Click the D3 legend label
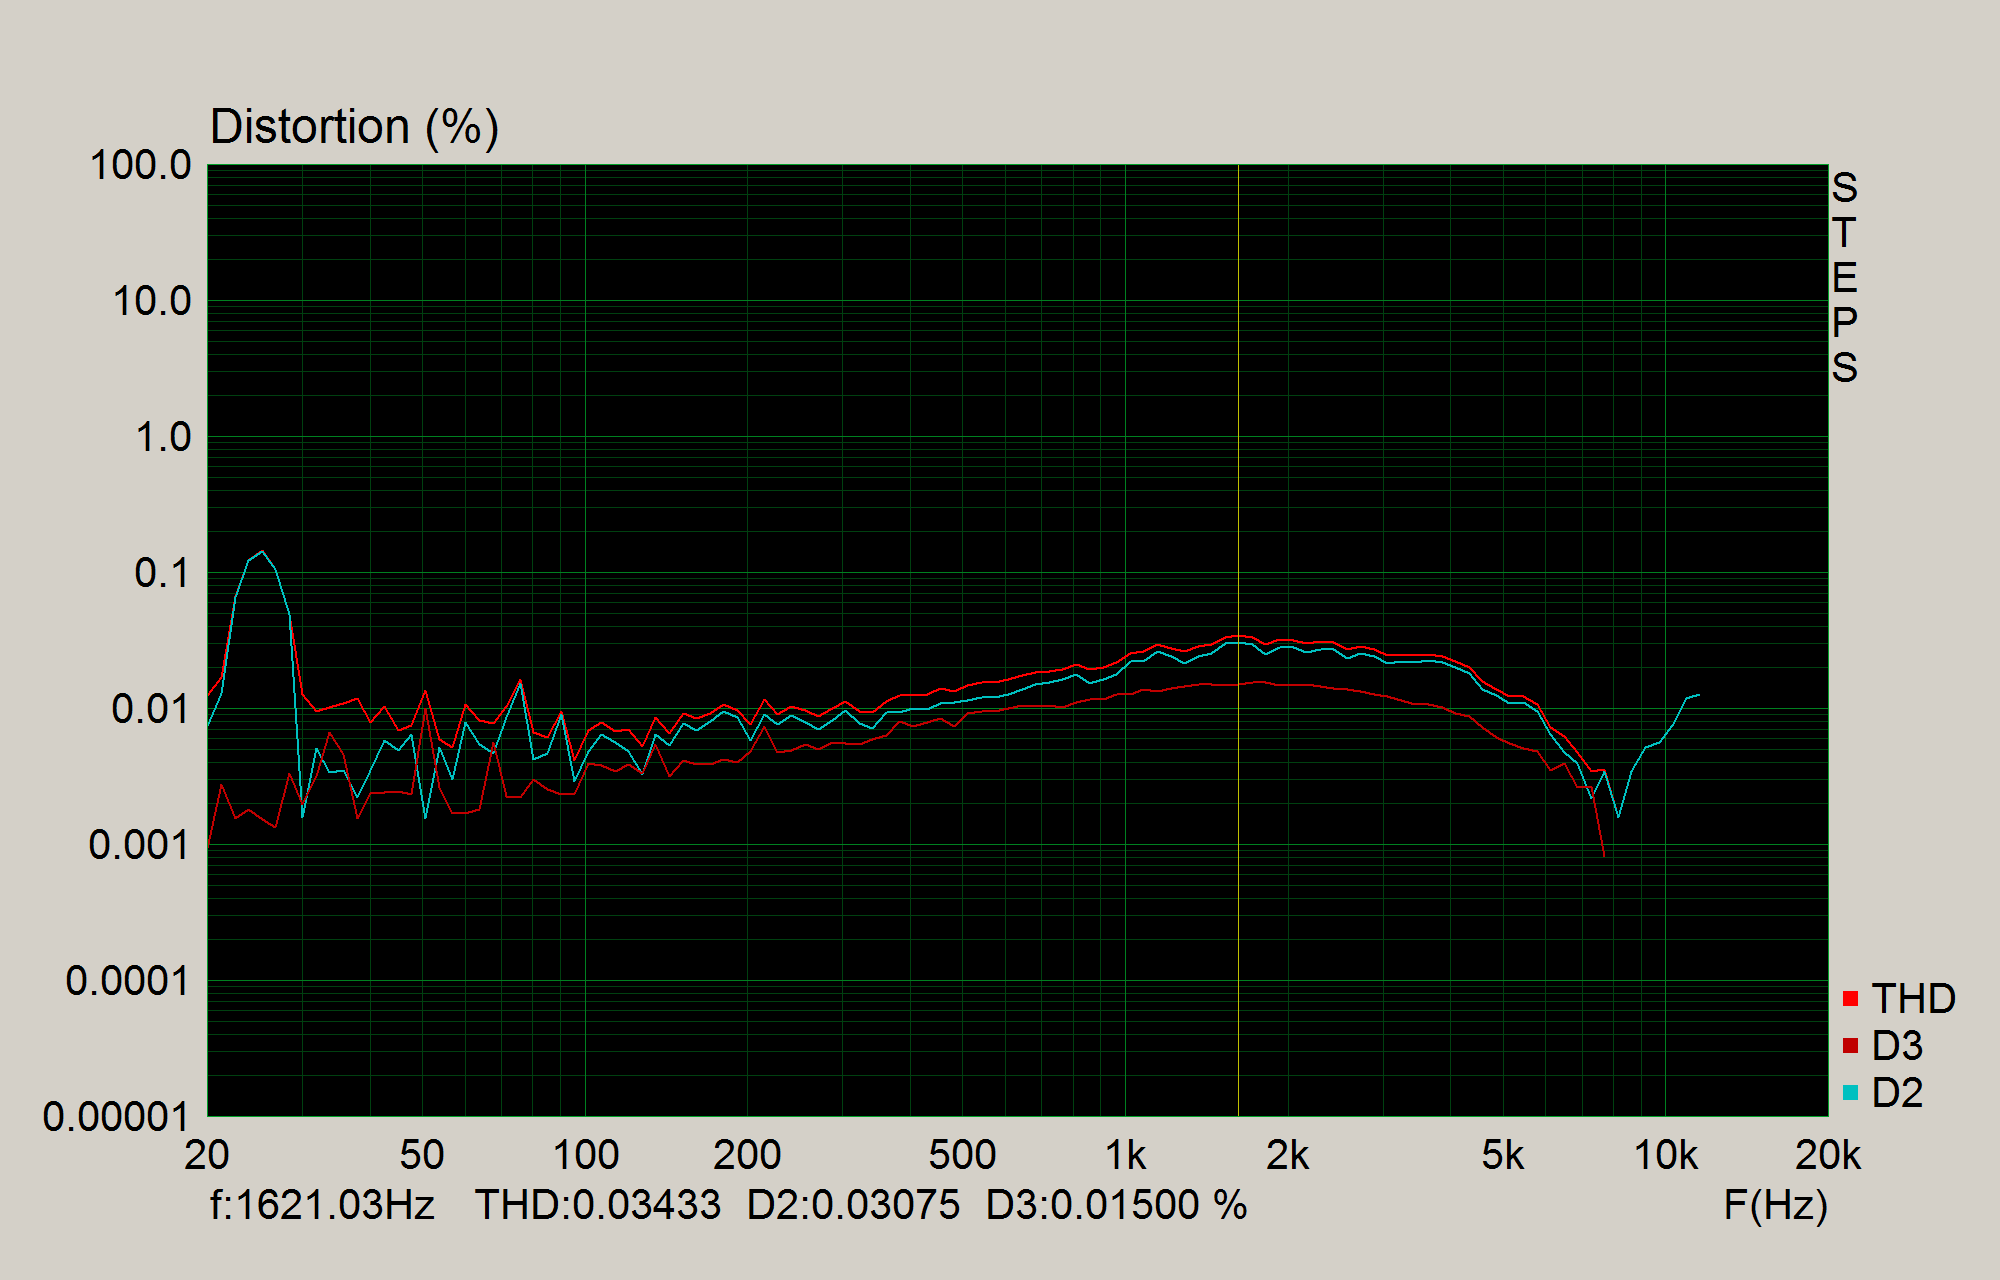The width and height of the screenshot is (2000, 1280). pos(1897,1046)
